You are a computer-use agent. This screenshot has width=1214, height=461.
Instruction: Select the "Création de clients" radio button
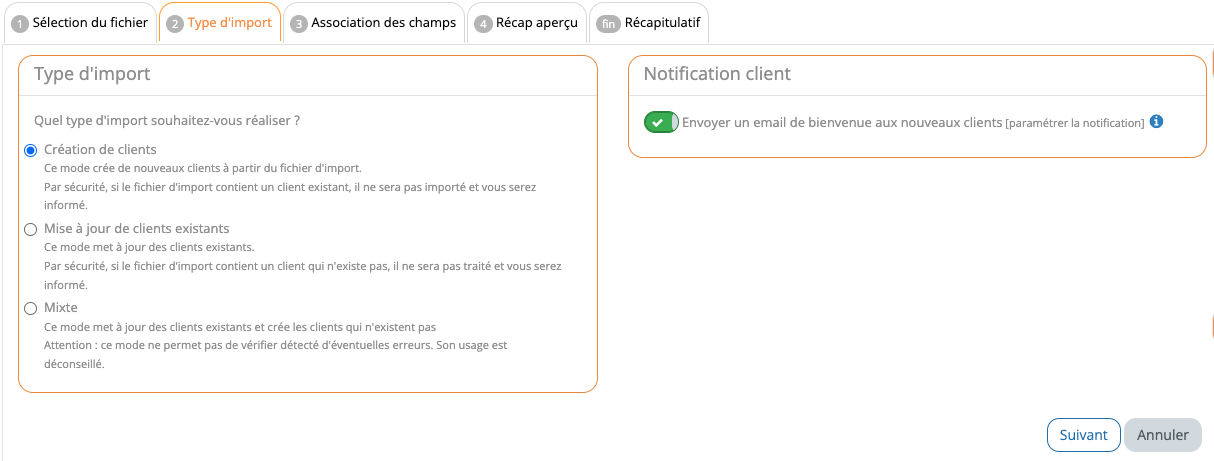pyautogui.click(x=30, y=150)
